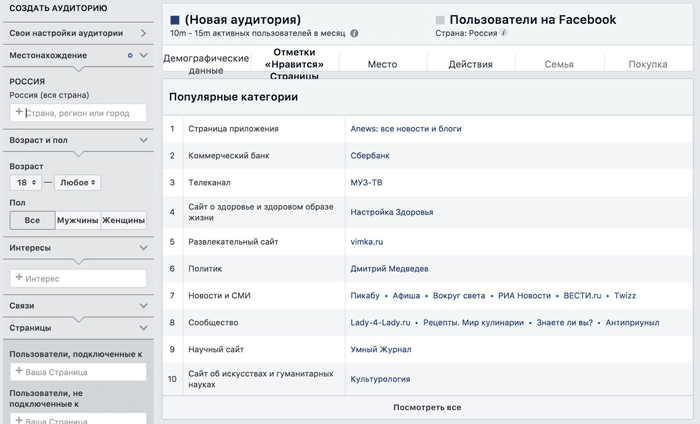Open the Афиша link
Viewport: 700px width, 424px height.
pos(406,295)
